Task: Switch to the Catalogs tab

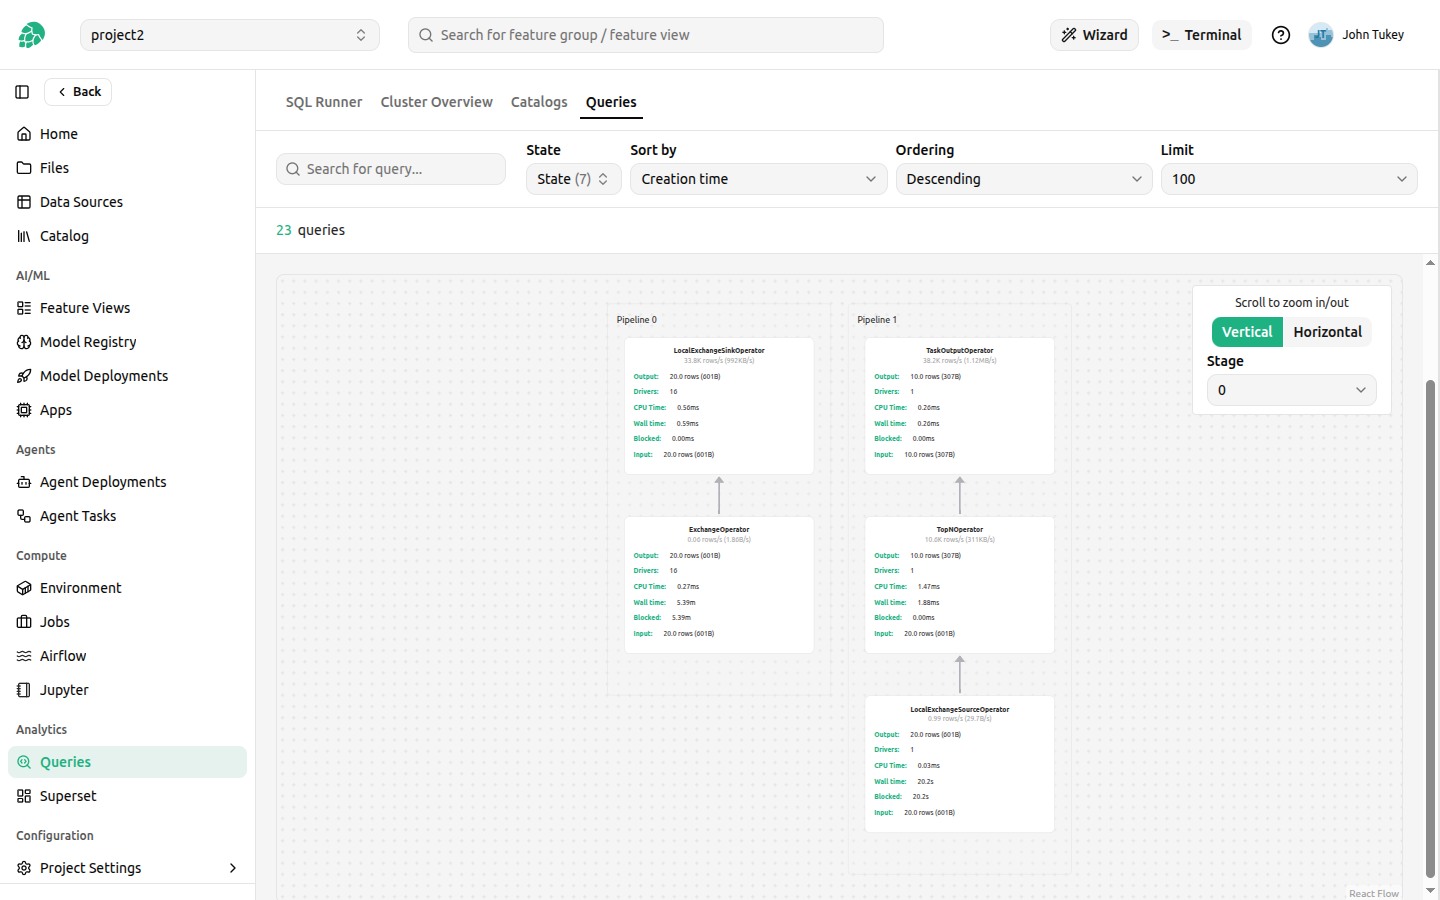Action: point(539,102)
